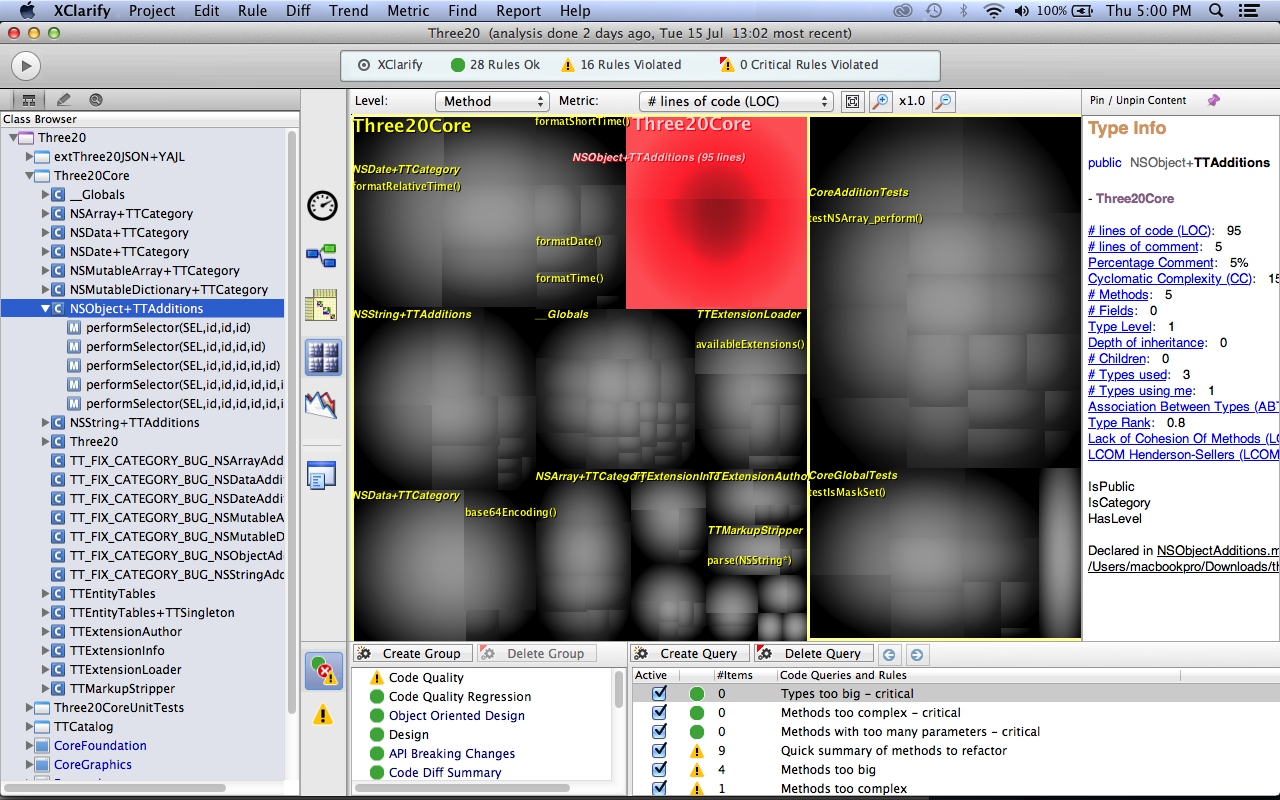Open the dependency matrix view icon

[322, 306]
